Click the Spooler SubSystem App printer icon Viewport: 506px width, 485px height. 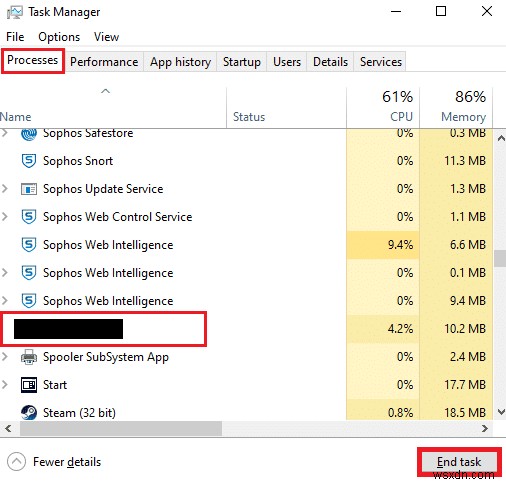29,357
